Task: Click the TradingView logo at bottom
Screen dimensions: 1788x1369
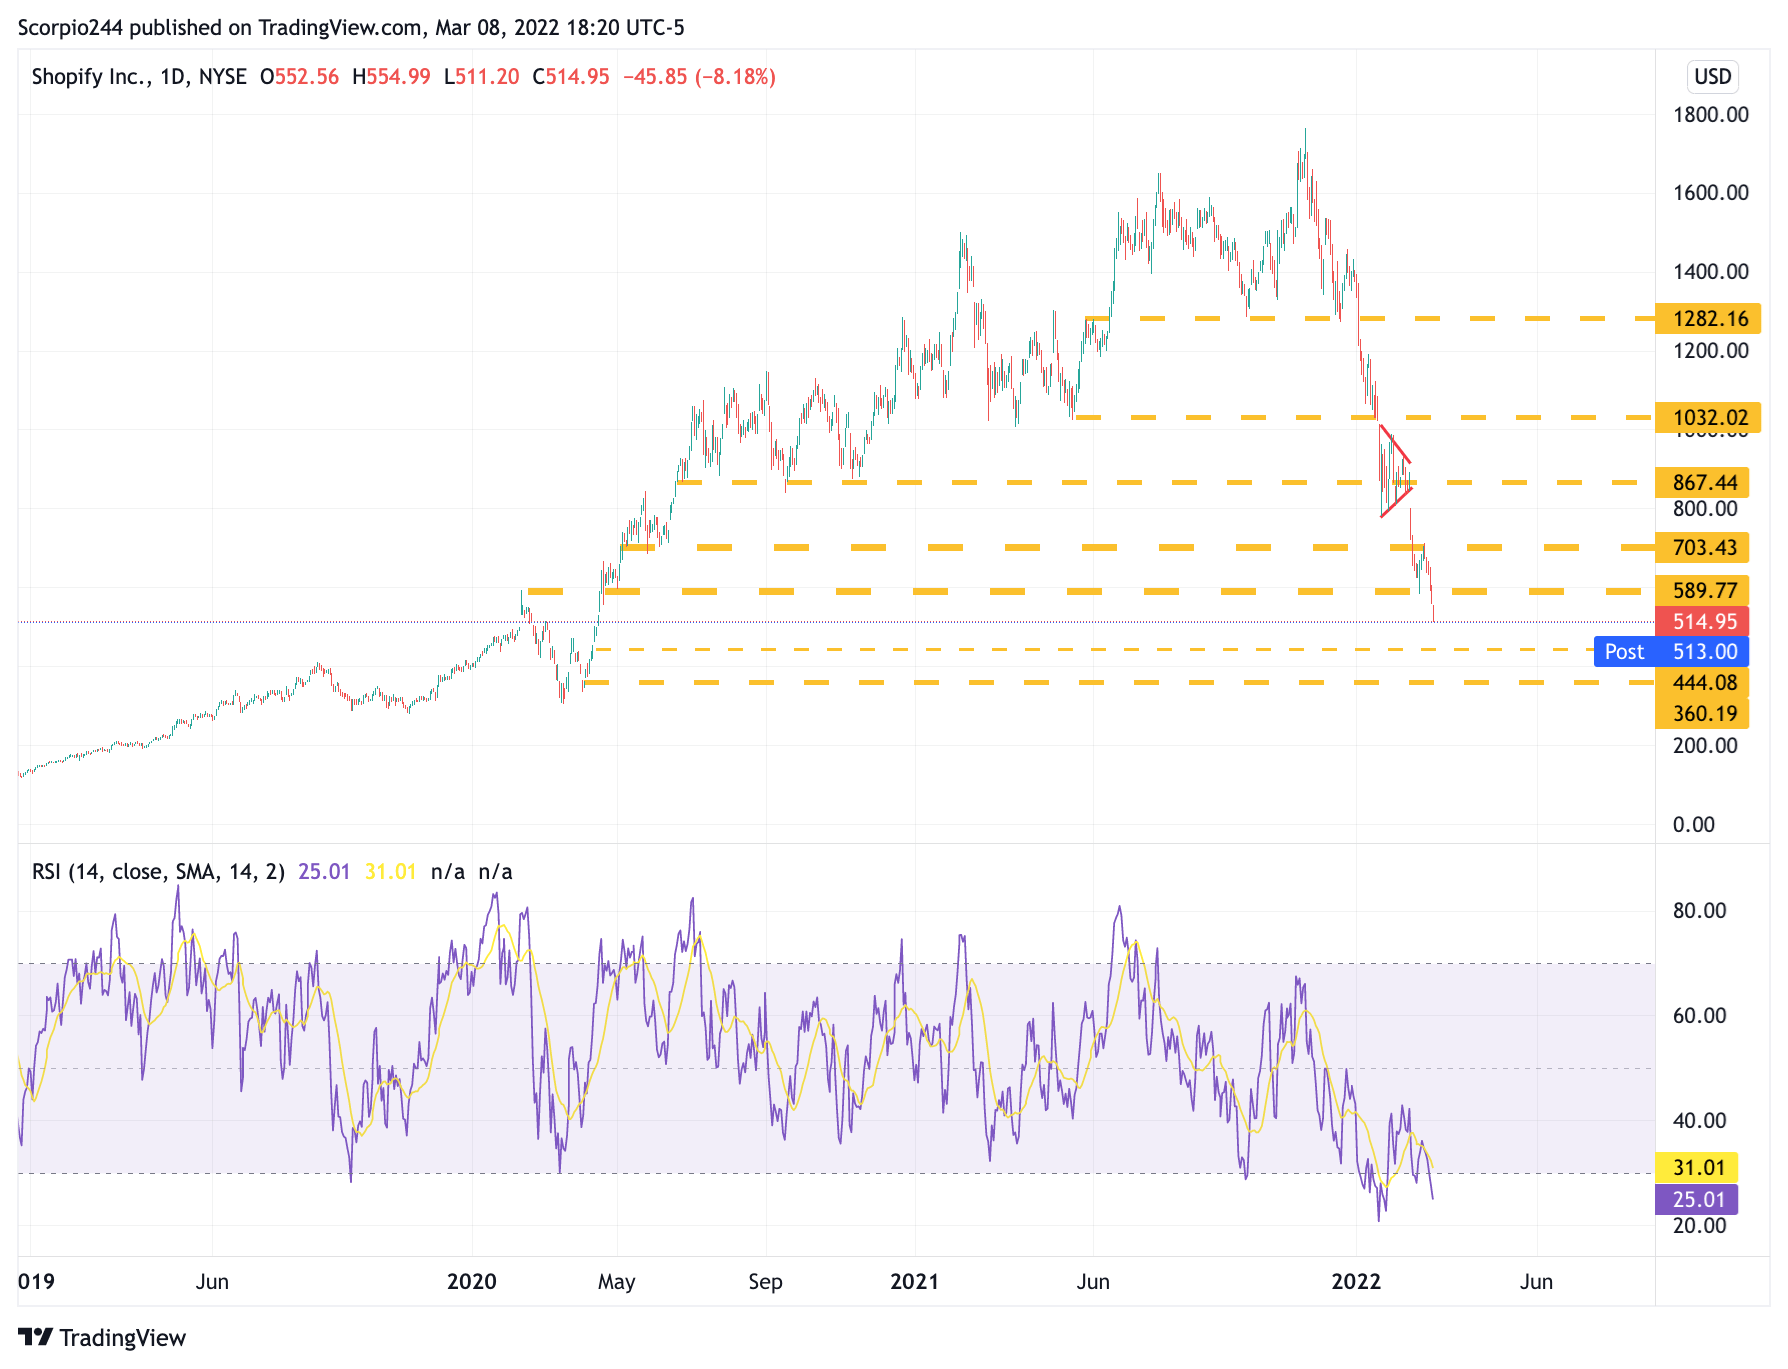Action: 102,1337
